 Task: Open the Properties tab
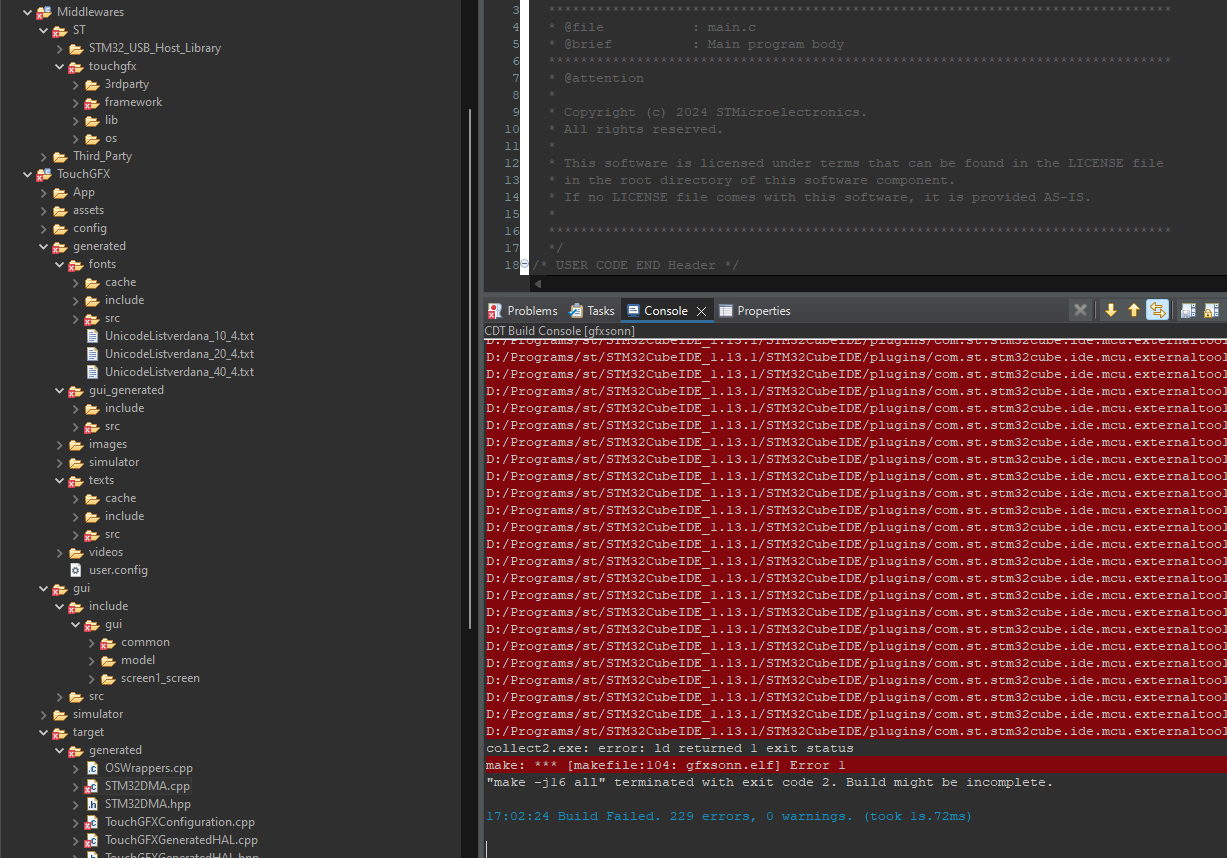click(x=755, y=311)
